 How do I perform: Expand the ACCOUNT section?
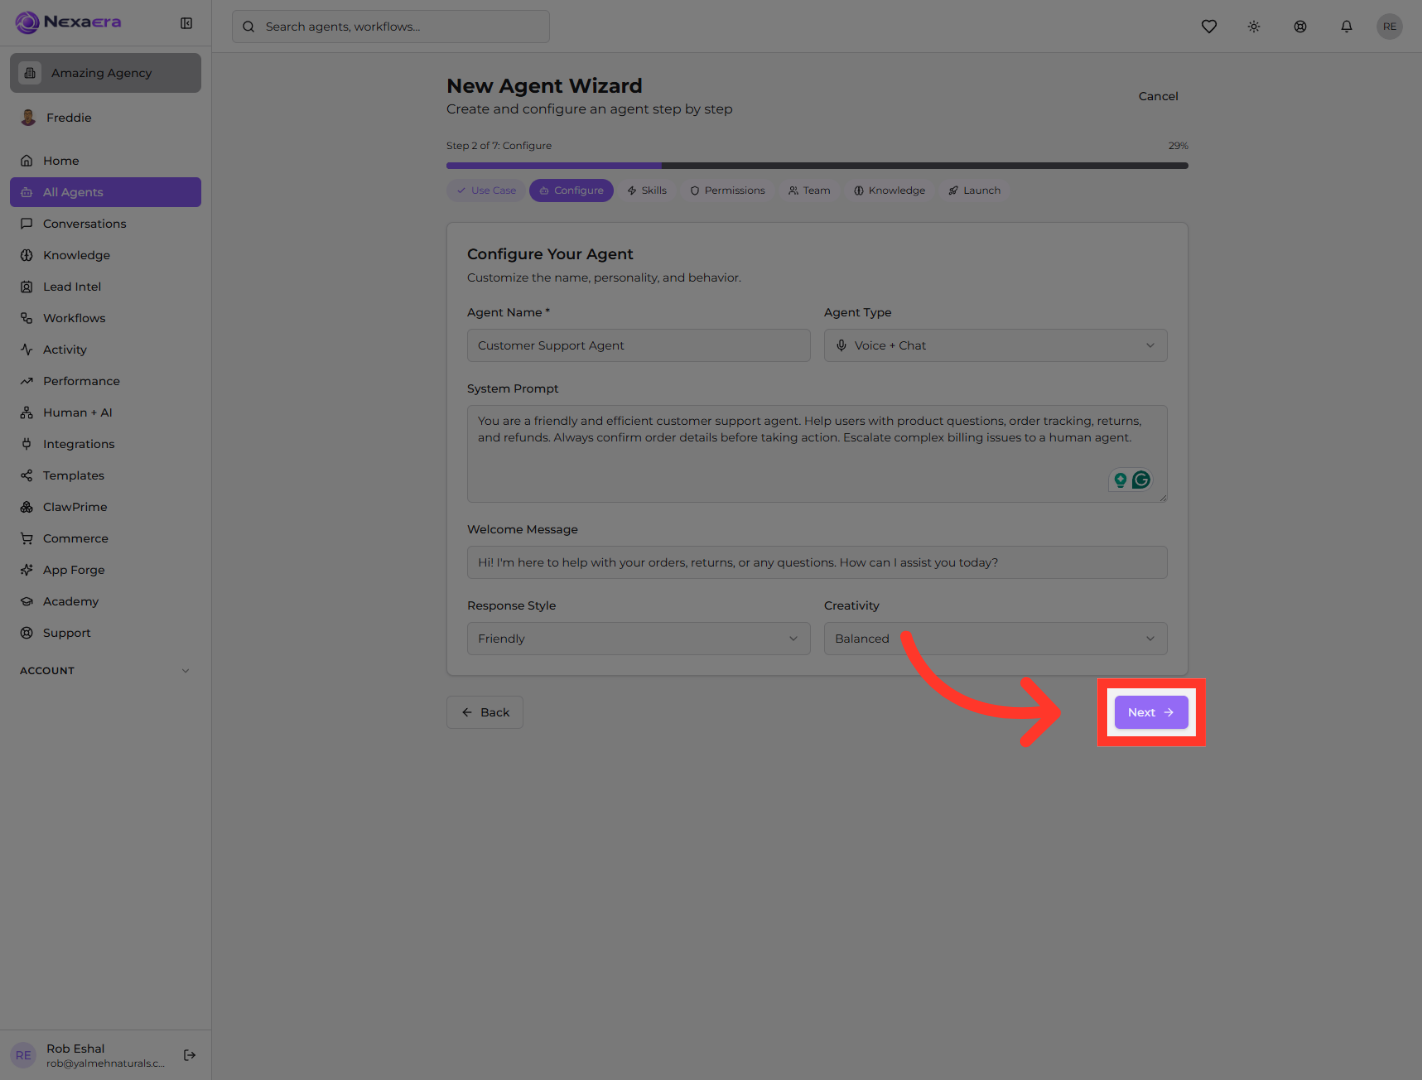point(105,671)
